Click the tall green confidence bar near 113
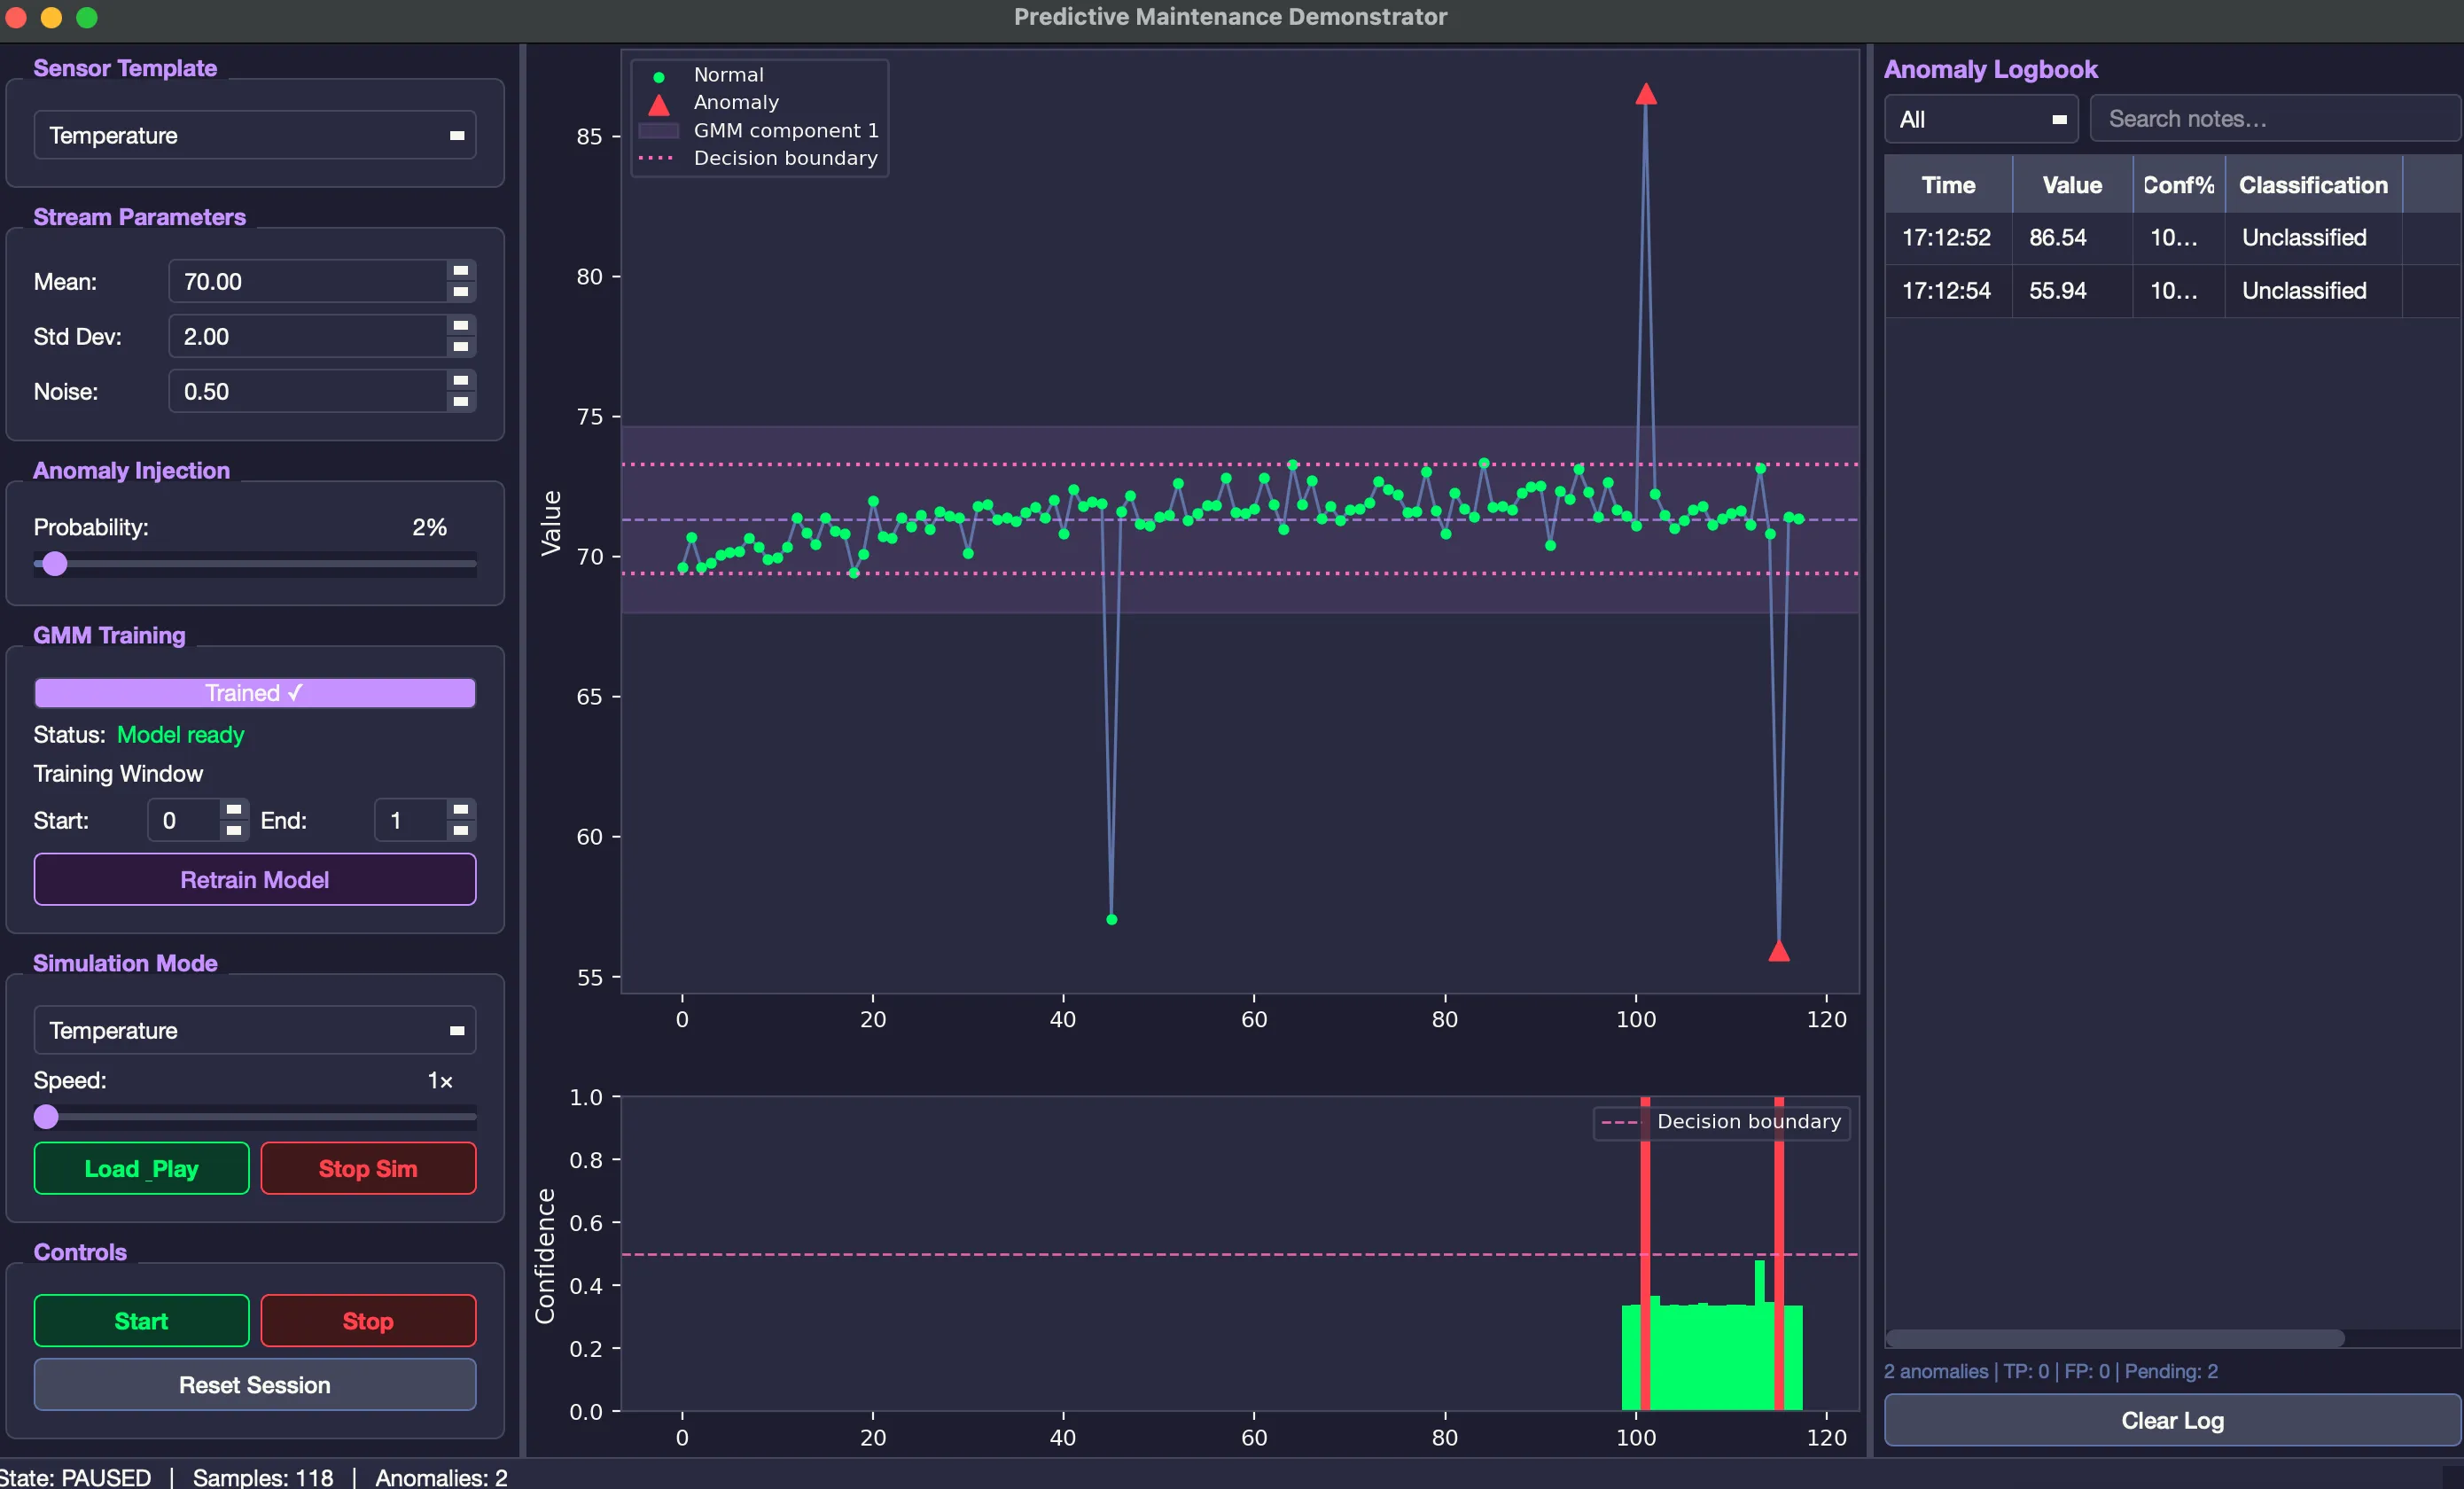 pyautogui.click(x=1759, y=1334)
